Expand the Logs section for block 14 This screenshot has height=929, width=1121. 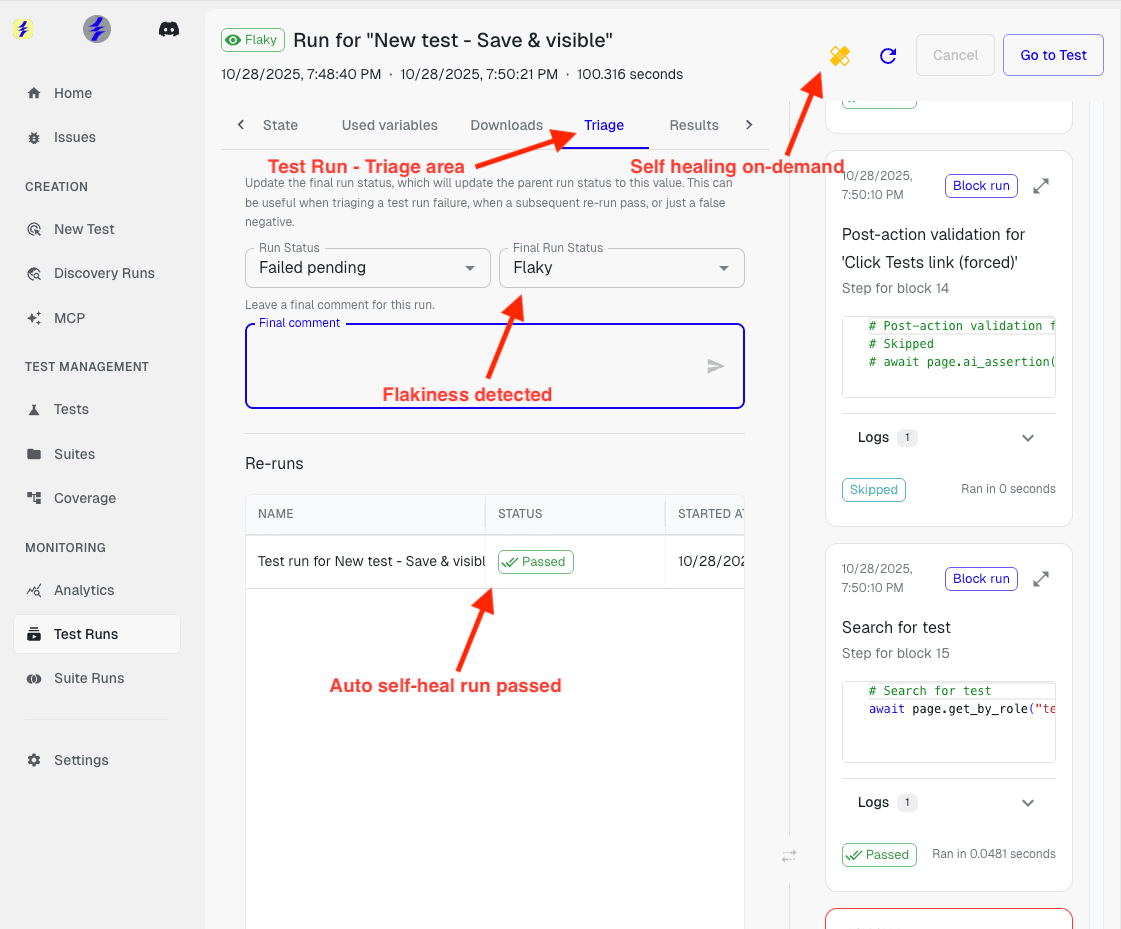click(x=1028, y=438)
